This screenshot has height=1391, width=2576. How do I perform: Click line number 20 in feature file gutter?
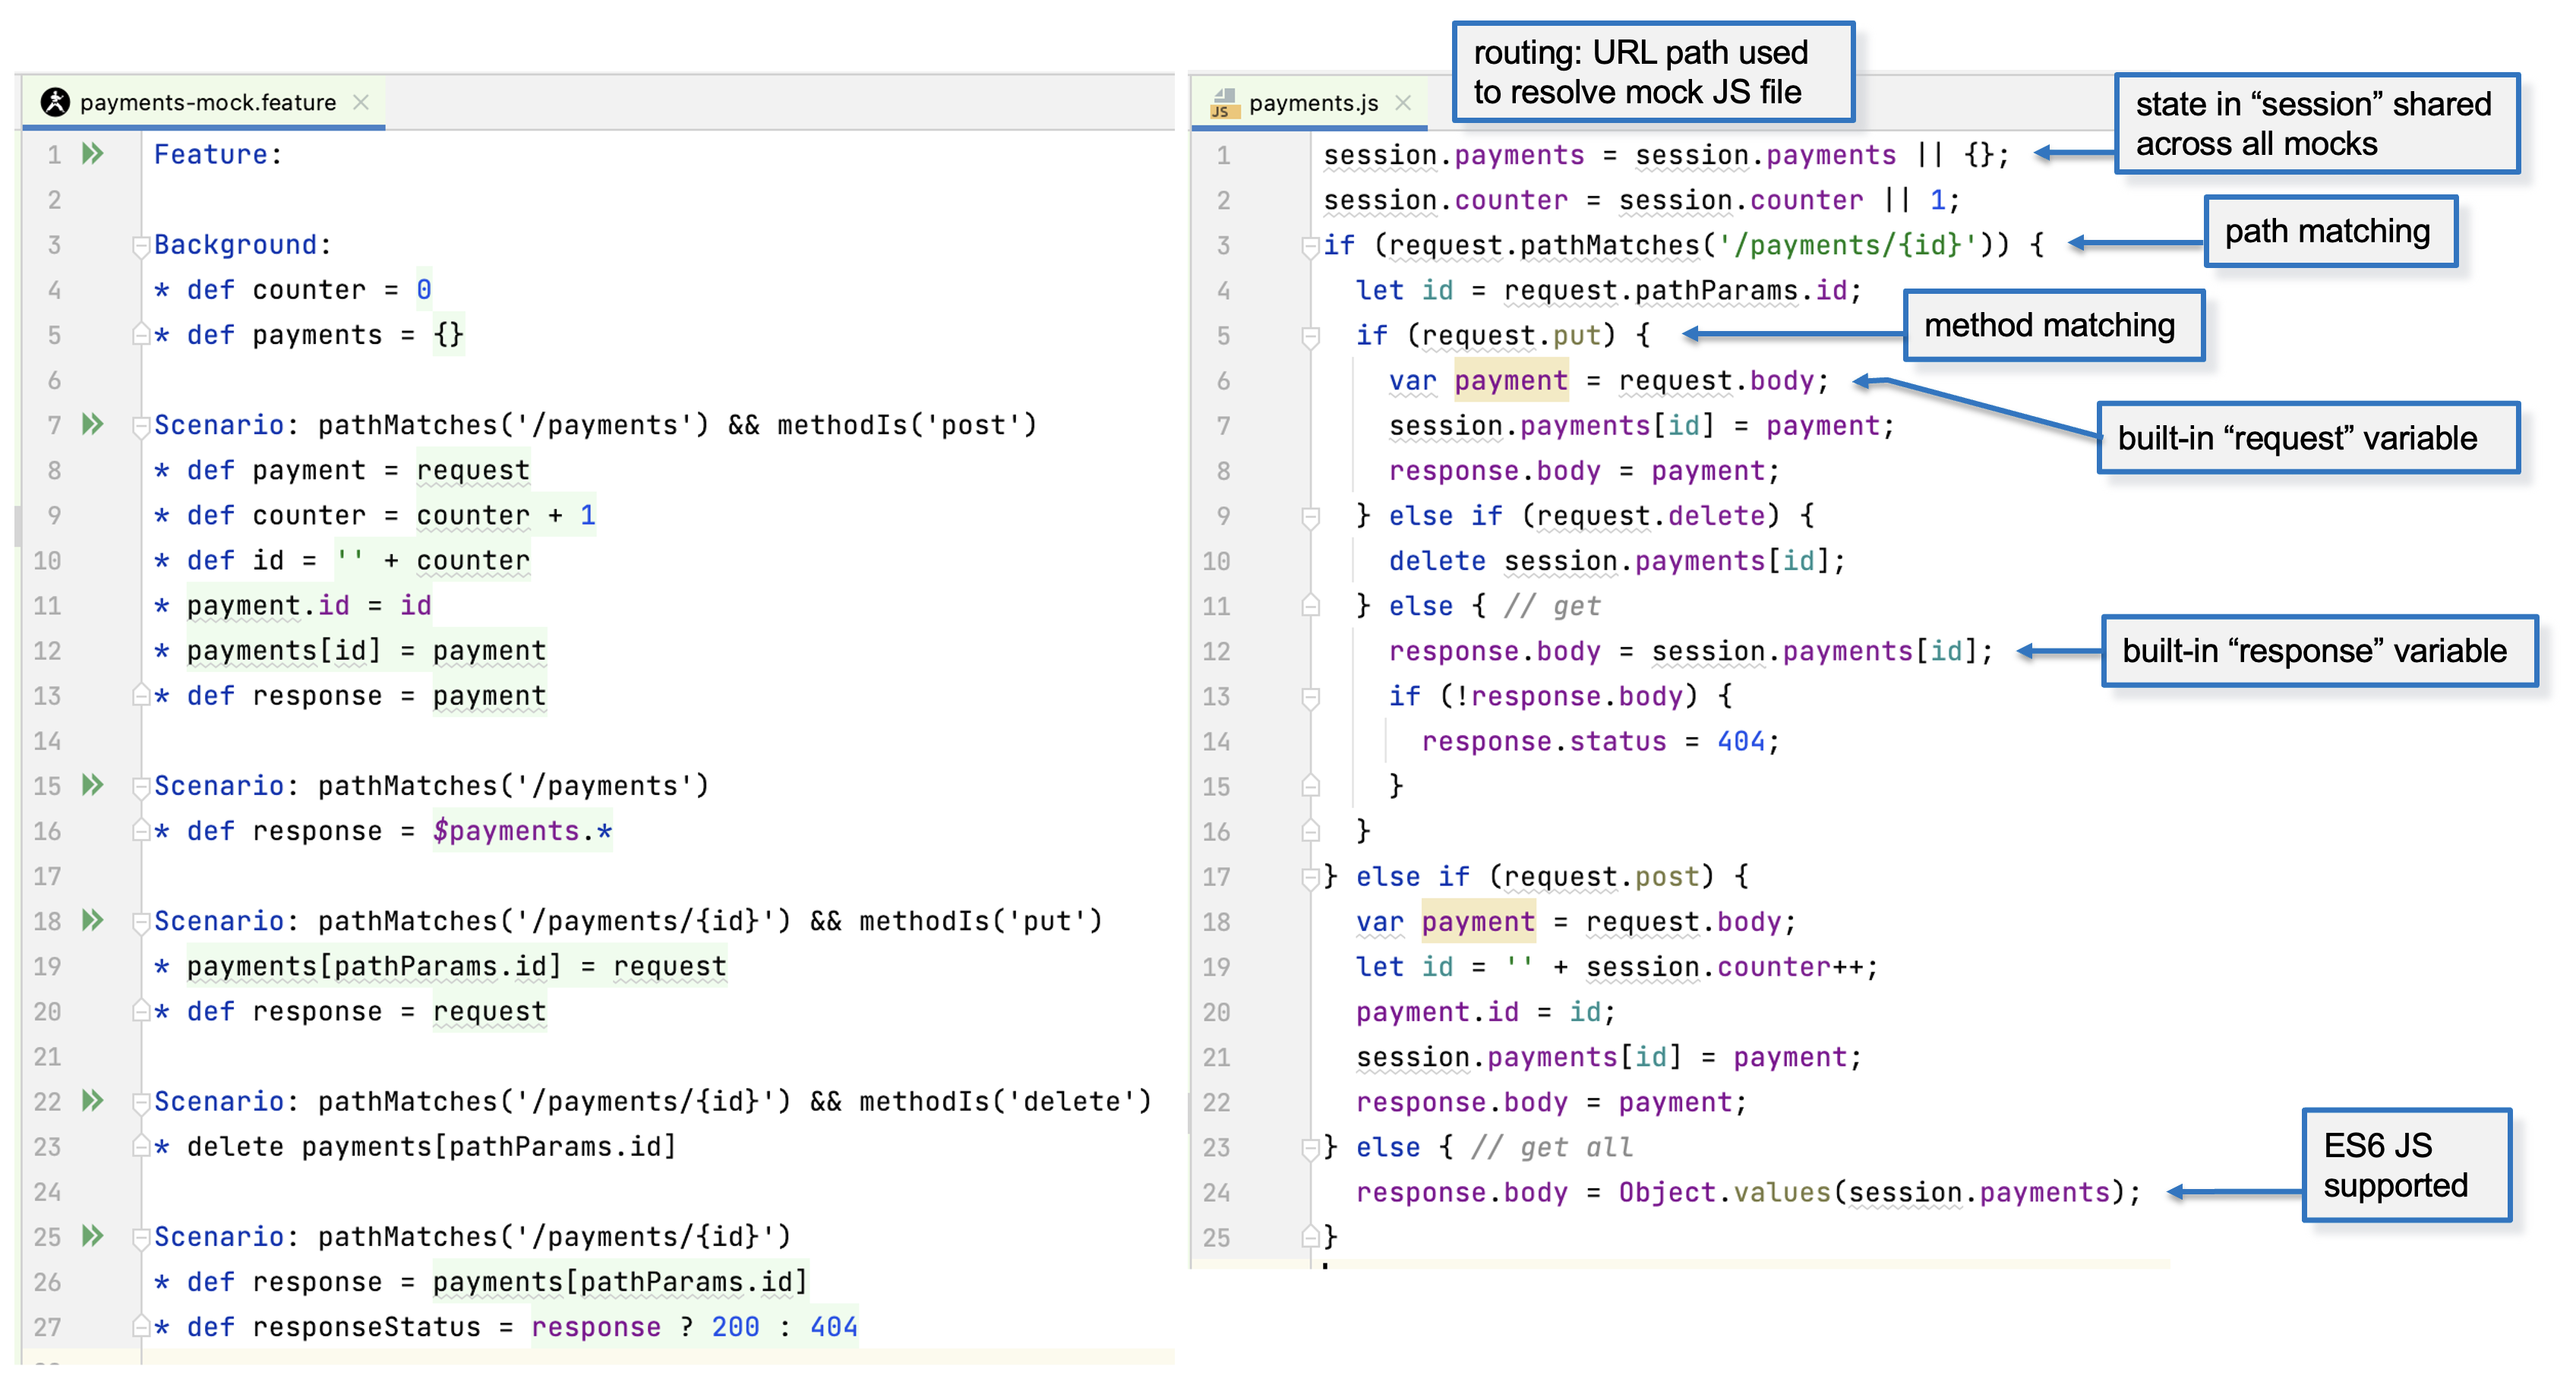[47, 1011]
